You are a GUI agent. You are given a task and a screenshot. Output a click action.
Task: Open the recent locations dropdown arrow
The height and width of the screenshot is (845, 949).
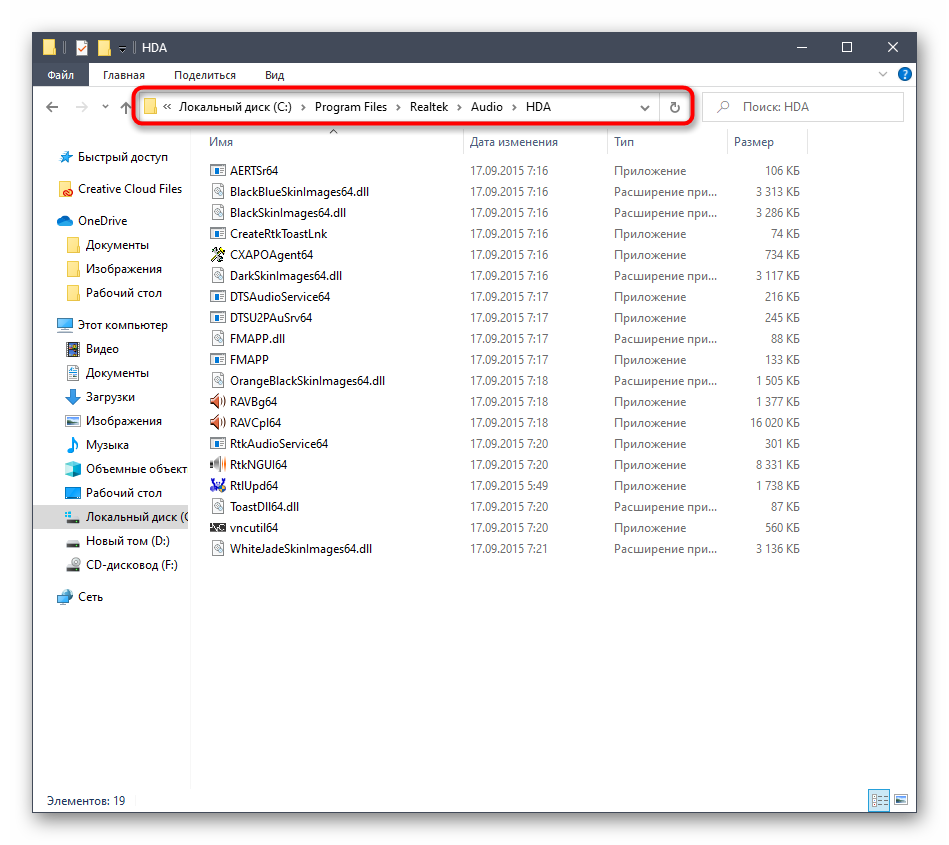[105, 108]
